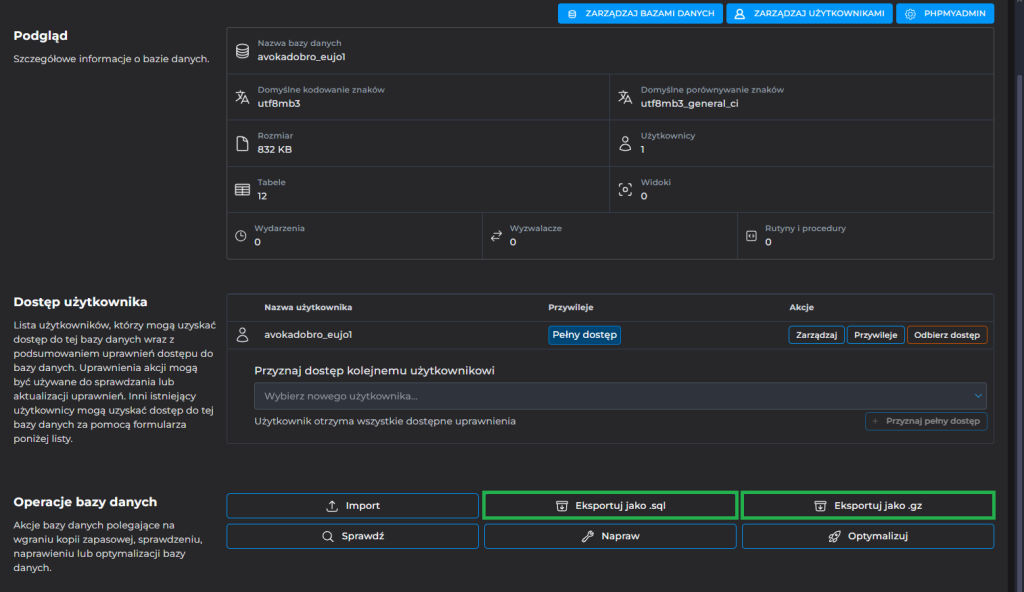Click the focus icon beside Widoki
This screenshot has height=592, width=1024.
(625, 189)
